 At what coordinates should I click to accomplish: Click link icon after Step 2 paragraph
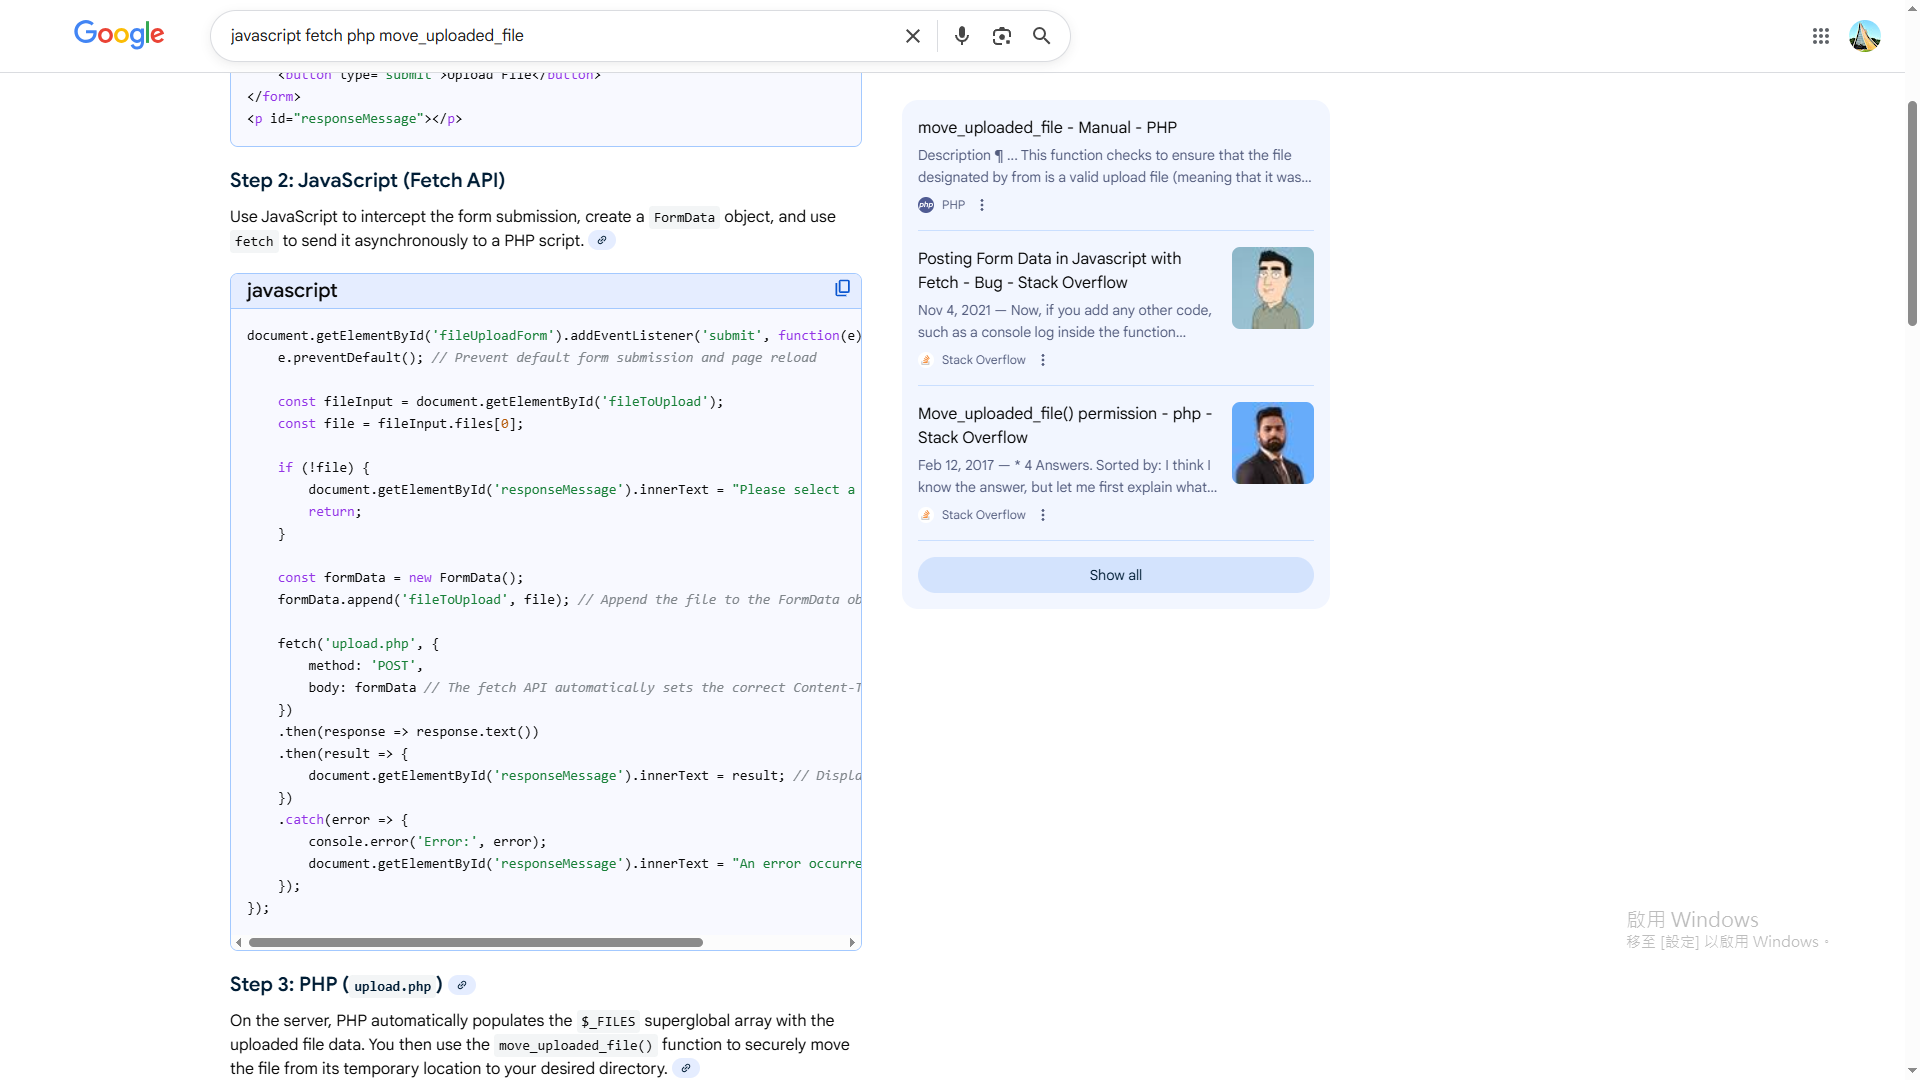(601, 241)
